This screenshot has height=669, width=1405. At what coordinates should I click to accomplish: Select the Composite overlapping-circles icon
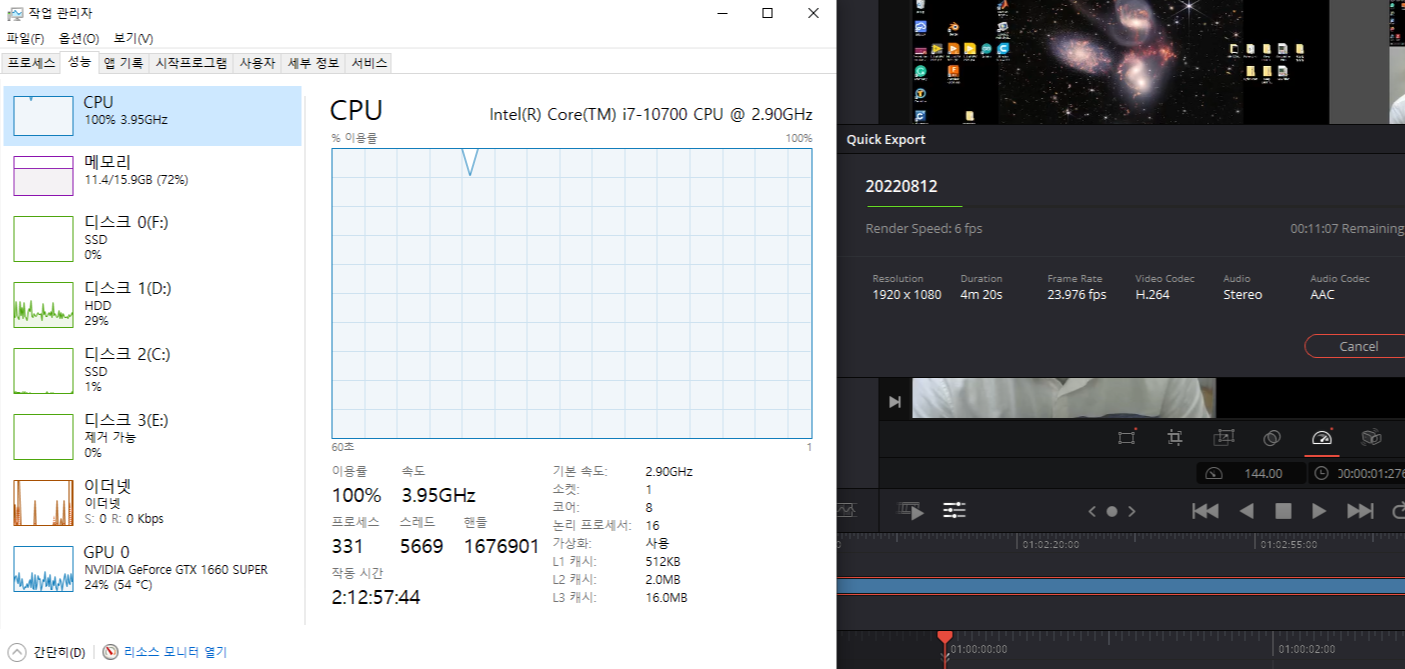(1272, 438)
